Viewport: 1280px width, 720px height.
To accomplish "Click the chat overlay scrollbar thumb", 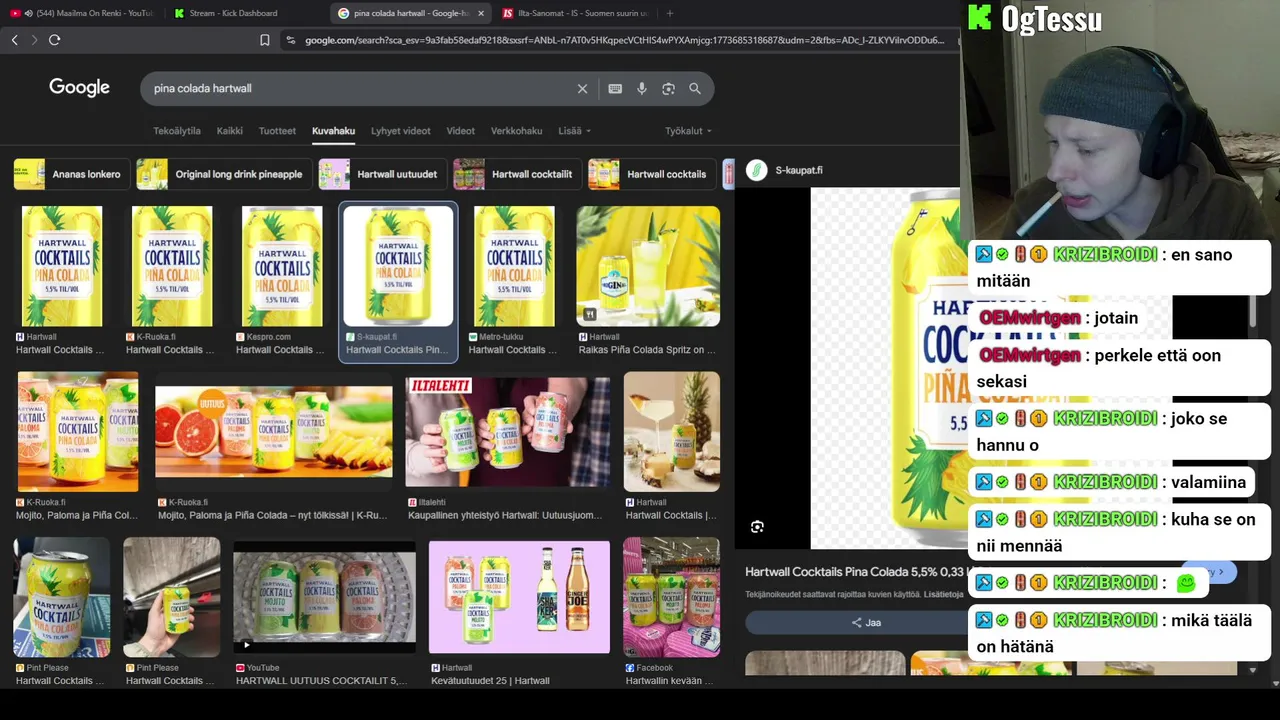I will 1253,310.
